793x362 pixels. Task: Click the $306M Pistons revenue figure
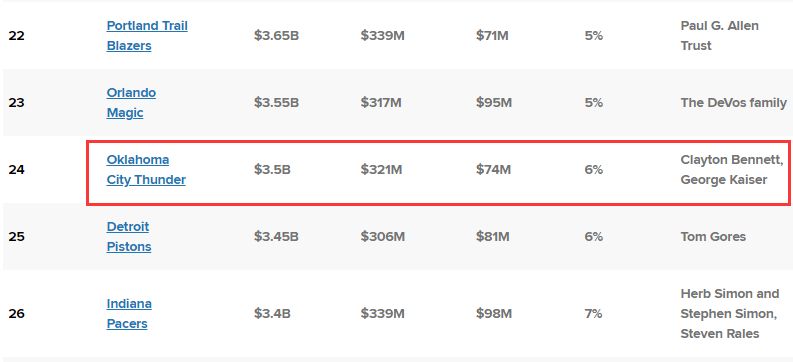coord(382,237)
